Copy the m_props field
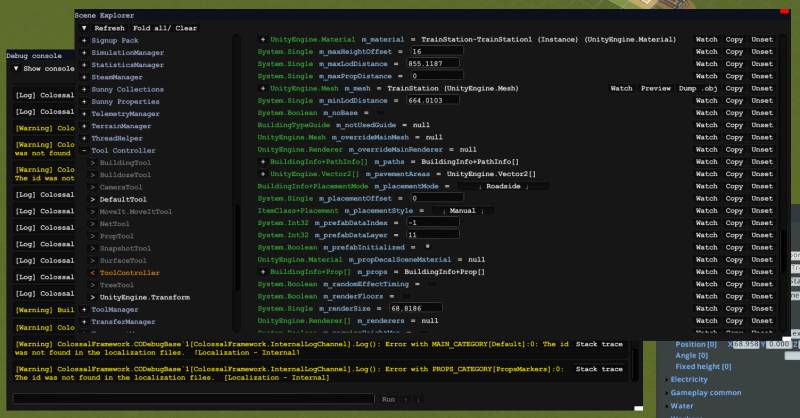The height and width of the screenshot is (418, 800). (x=734, y=272)
